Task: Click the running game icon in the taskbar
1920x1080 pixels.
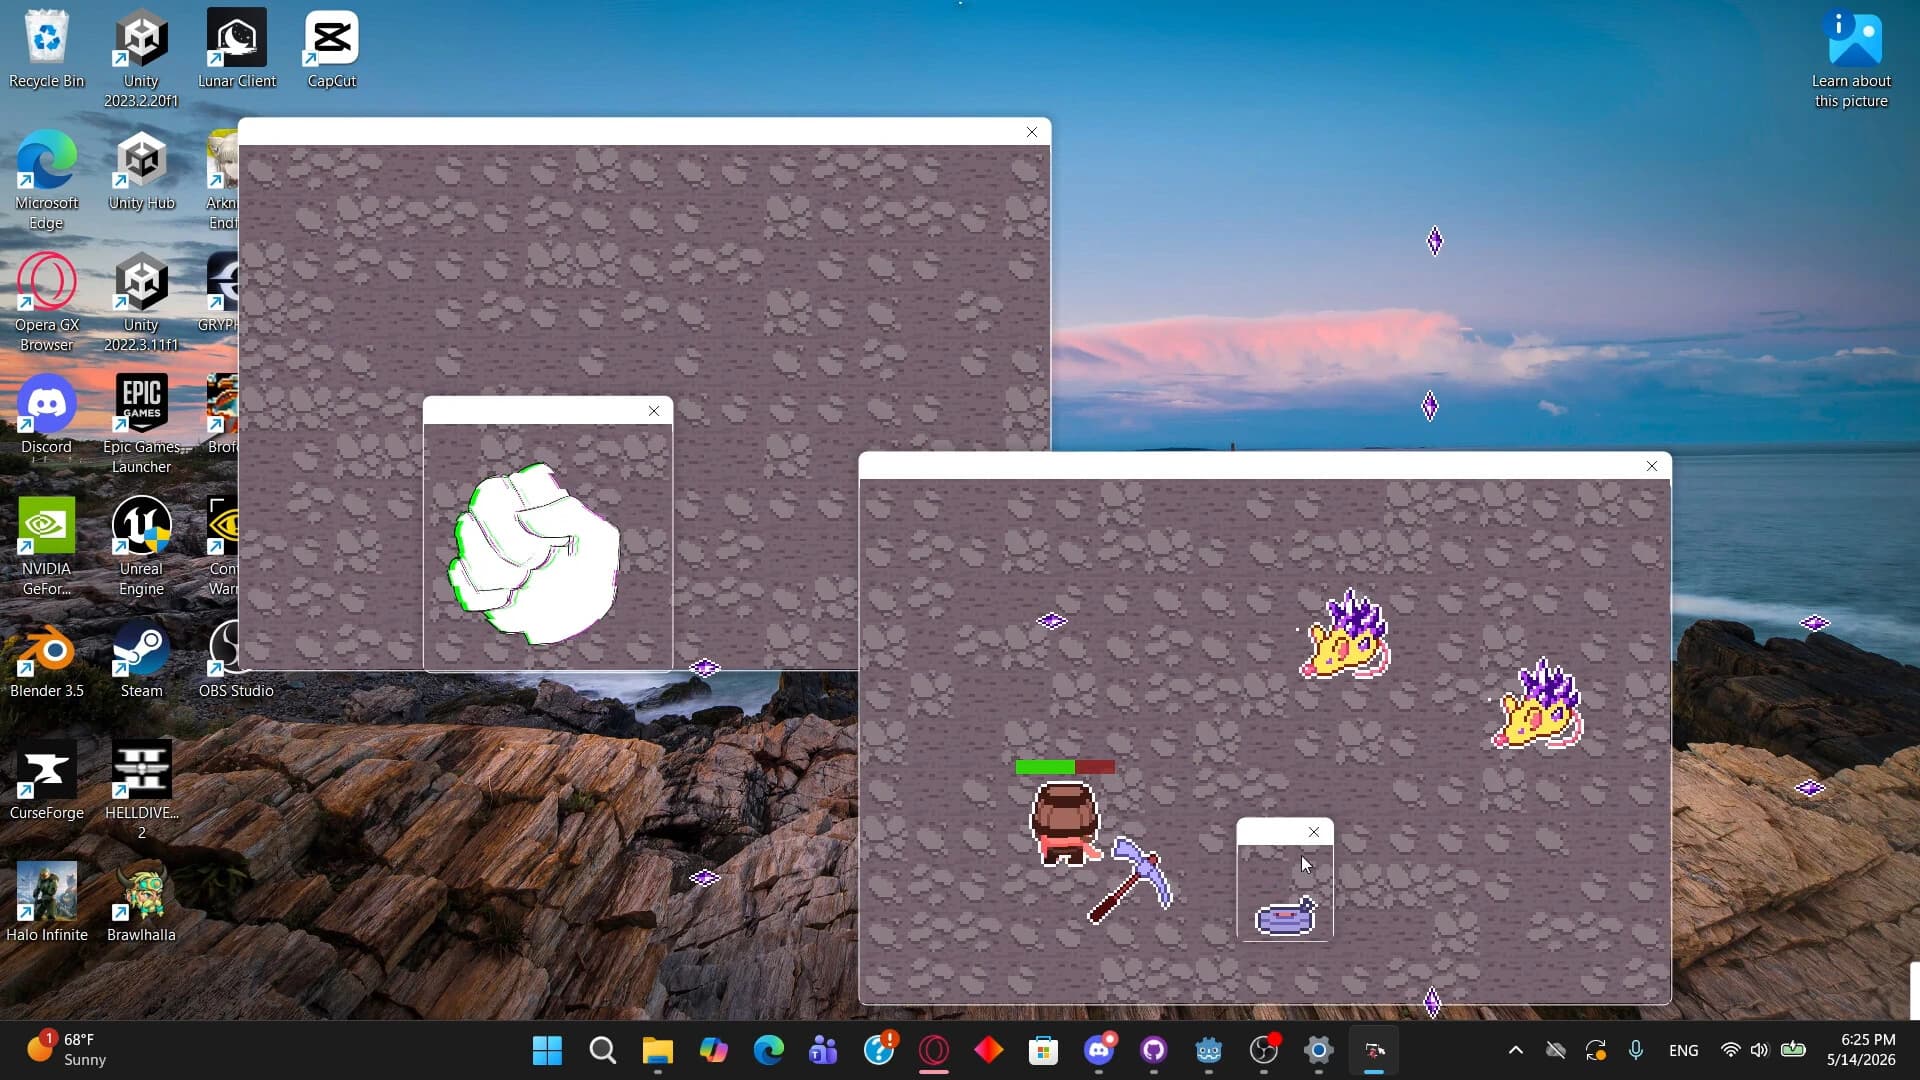Action: coord(1374,1050)
